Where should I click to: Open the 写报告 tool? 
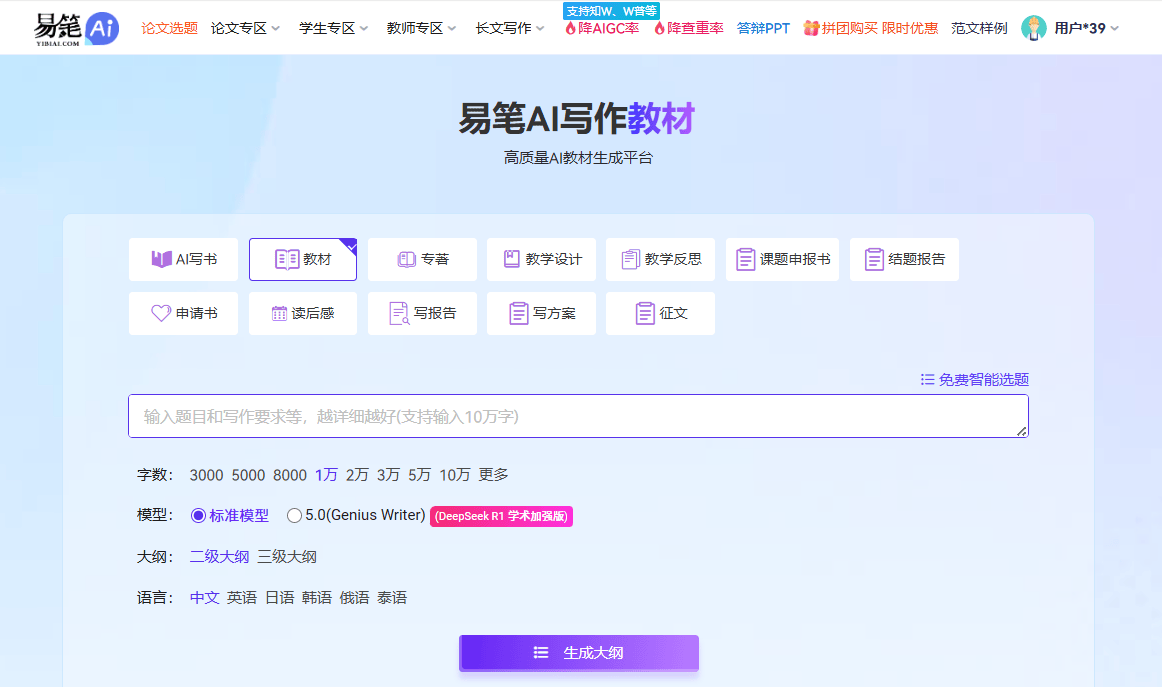pyautogui.click(x=421, y=313)
